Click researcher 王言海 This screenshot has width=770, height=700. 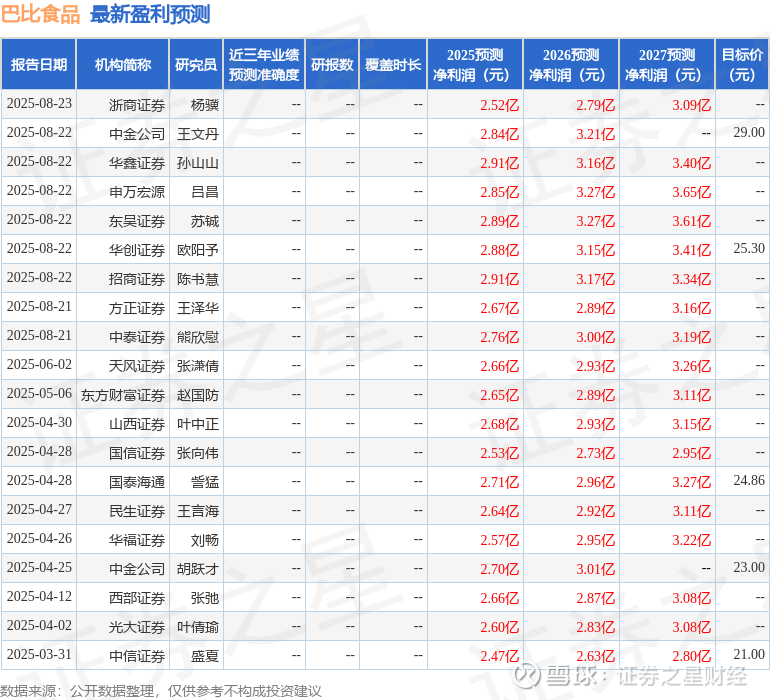tap(198, 510)
